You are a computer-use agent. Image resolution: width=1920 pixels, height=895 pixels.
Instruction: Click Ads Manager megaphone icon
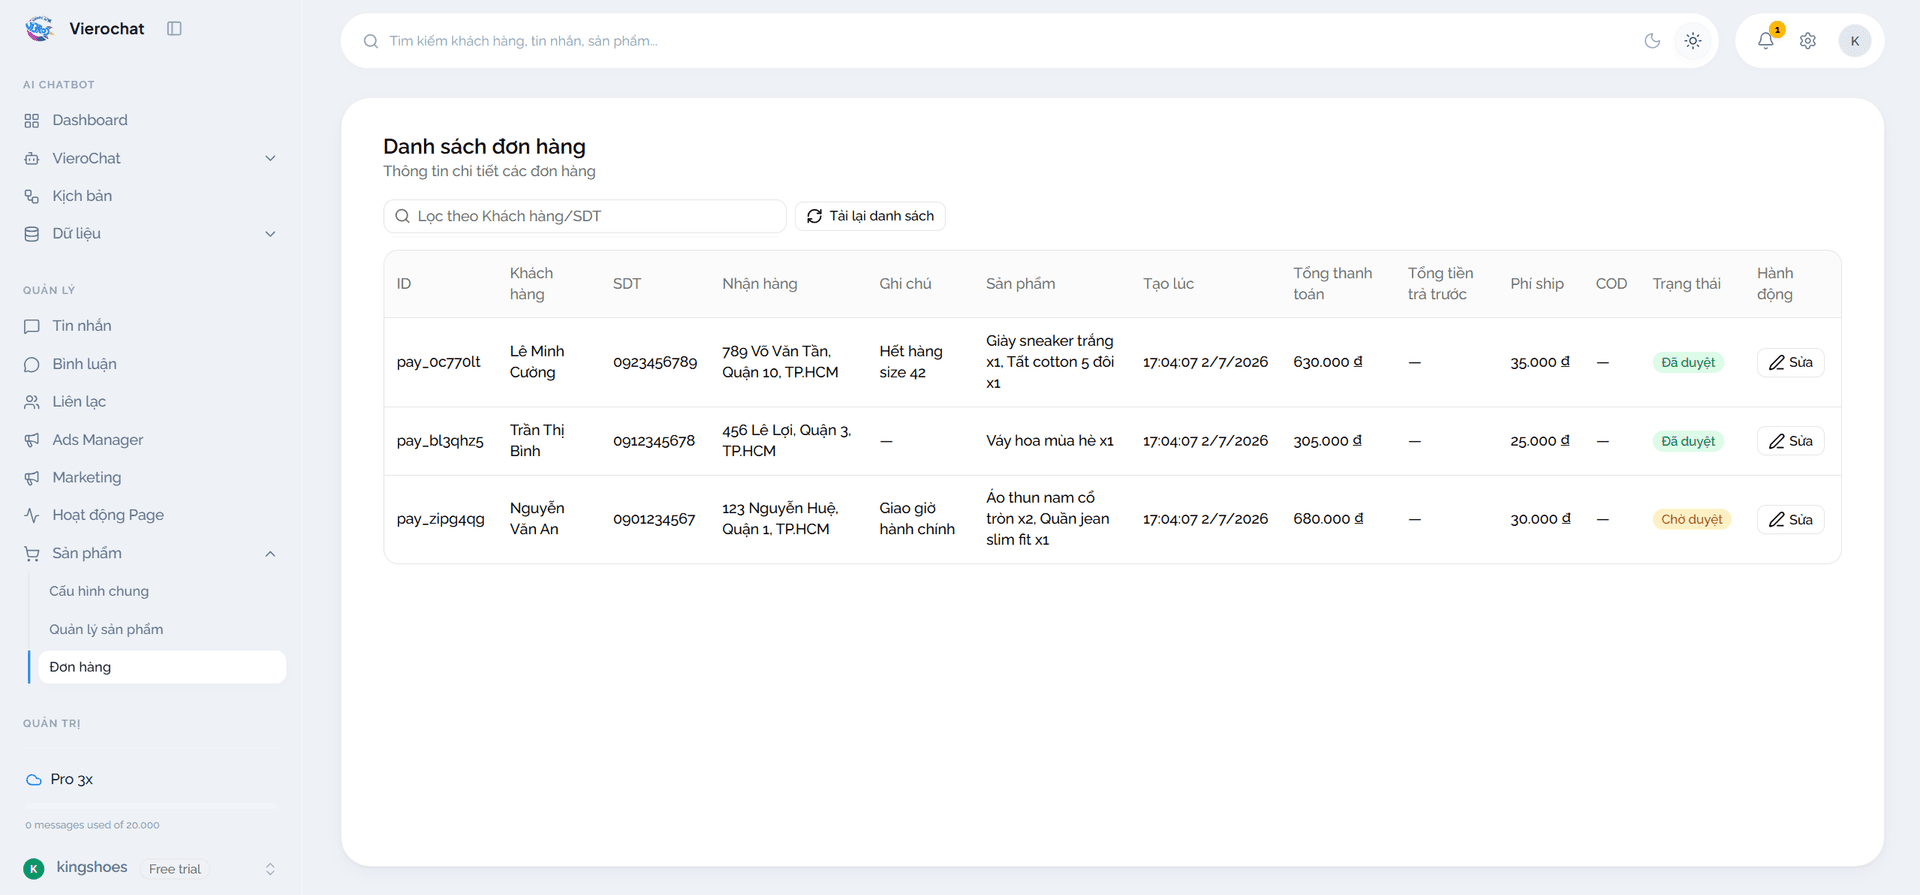click(32, 440)
